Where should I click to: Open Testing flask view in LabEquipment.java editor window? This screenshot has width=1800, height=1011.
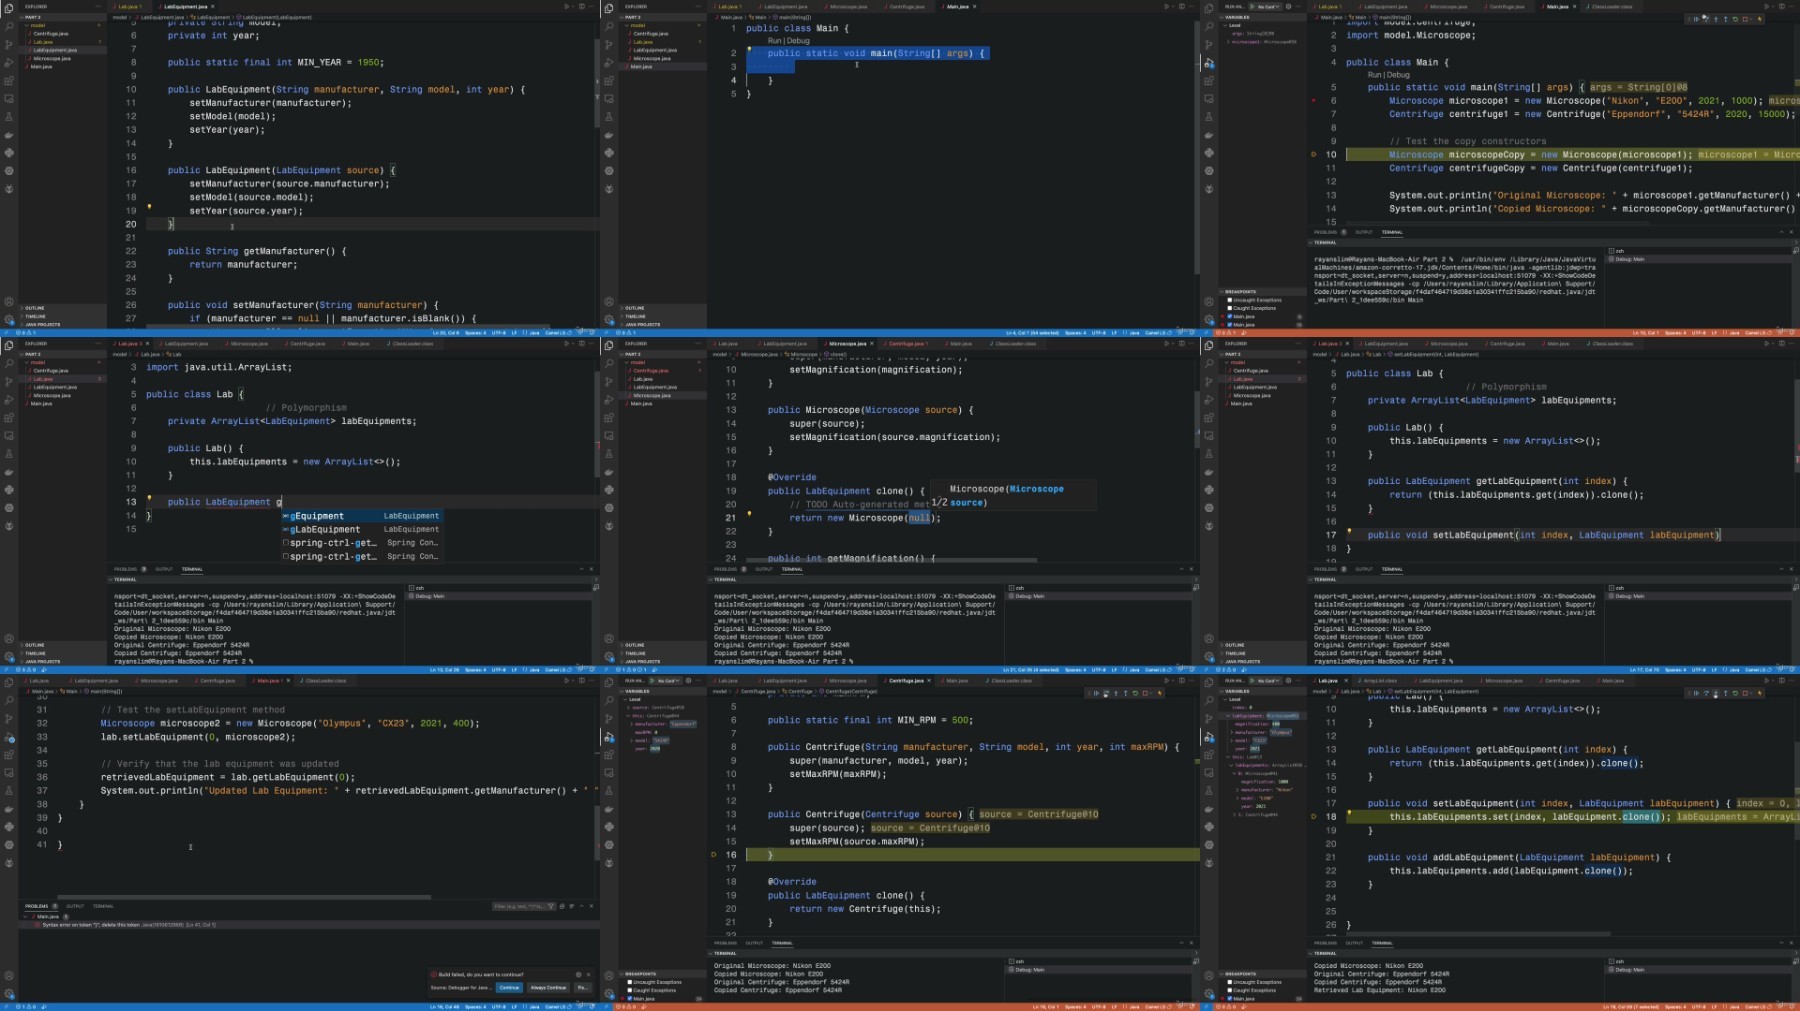pyautogui.click(x=9, y=117)
